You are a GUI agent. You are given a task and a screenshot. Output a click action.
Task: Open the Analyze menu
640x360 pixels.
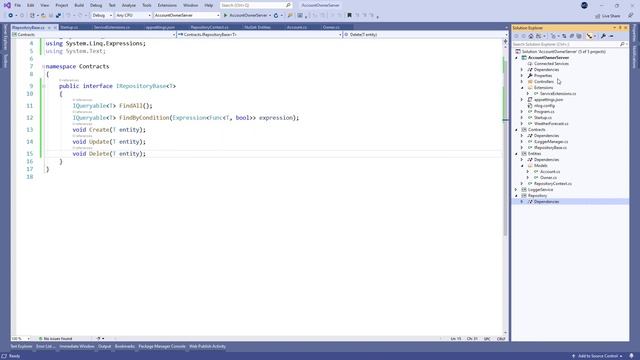(129, 5)
